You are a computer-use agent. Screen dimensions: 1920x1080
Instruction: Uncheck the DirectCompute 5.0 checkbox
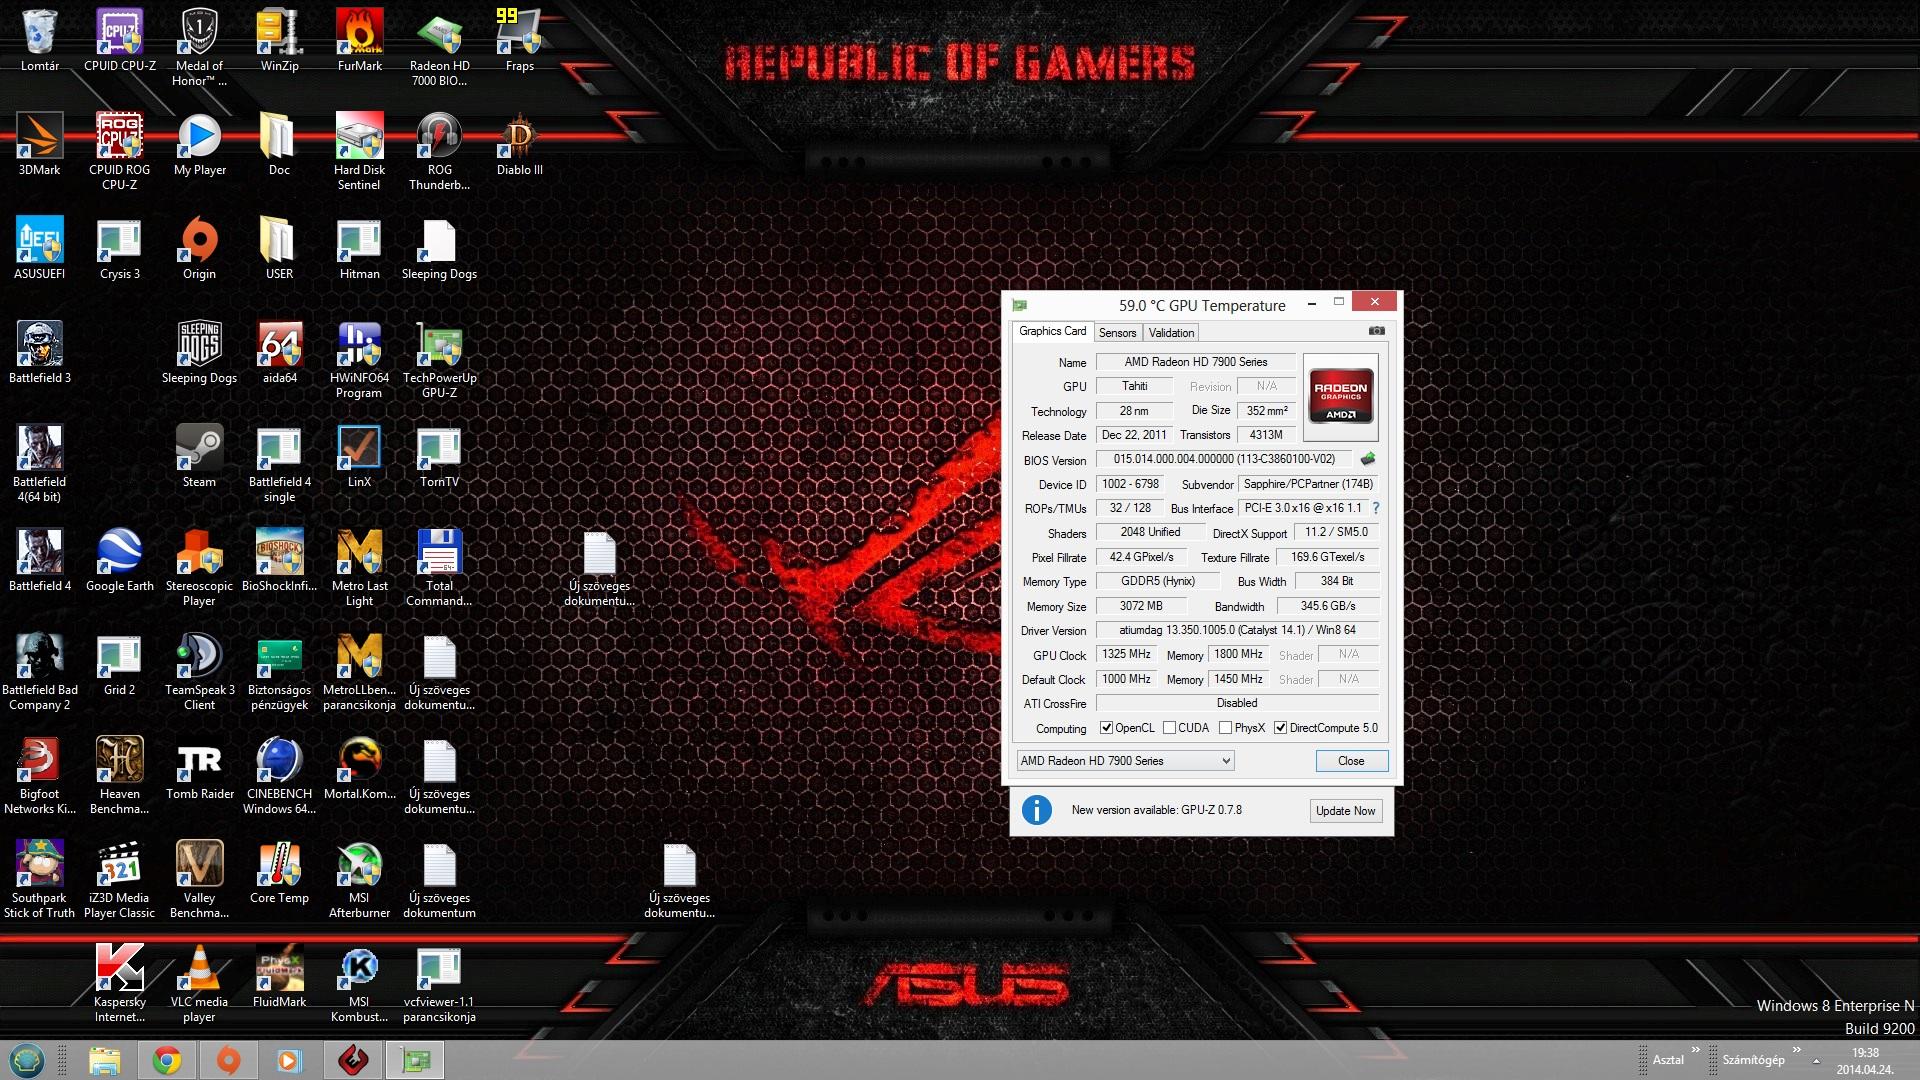[1280, 728]
